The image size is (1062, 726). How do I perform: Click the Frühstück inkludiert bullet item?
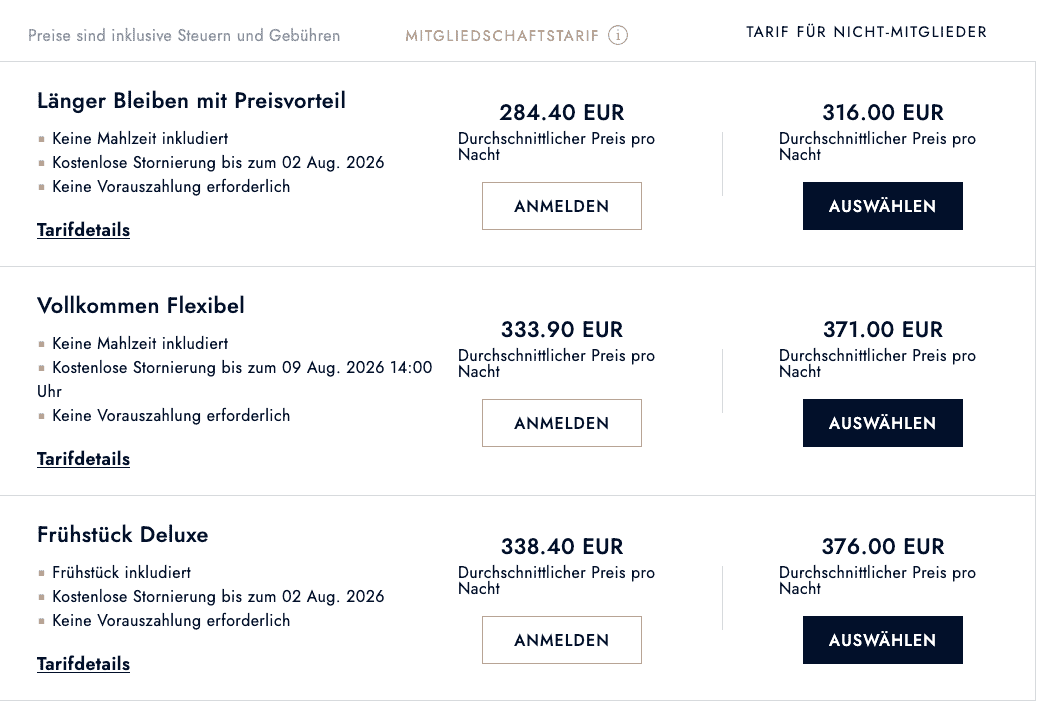(121, 572)
